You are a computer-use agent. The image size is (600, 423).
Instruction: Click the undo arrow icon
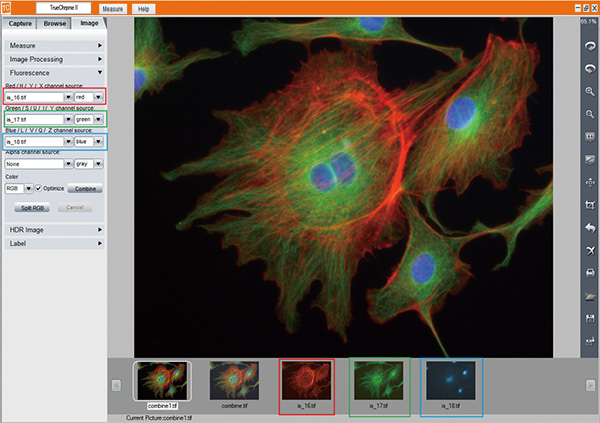588,227
